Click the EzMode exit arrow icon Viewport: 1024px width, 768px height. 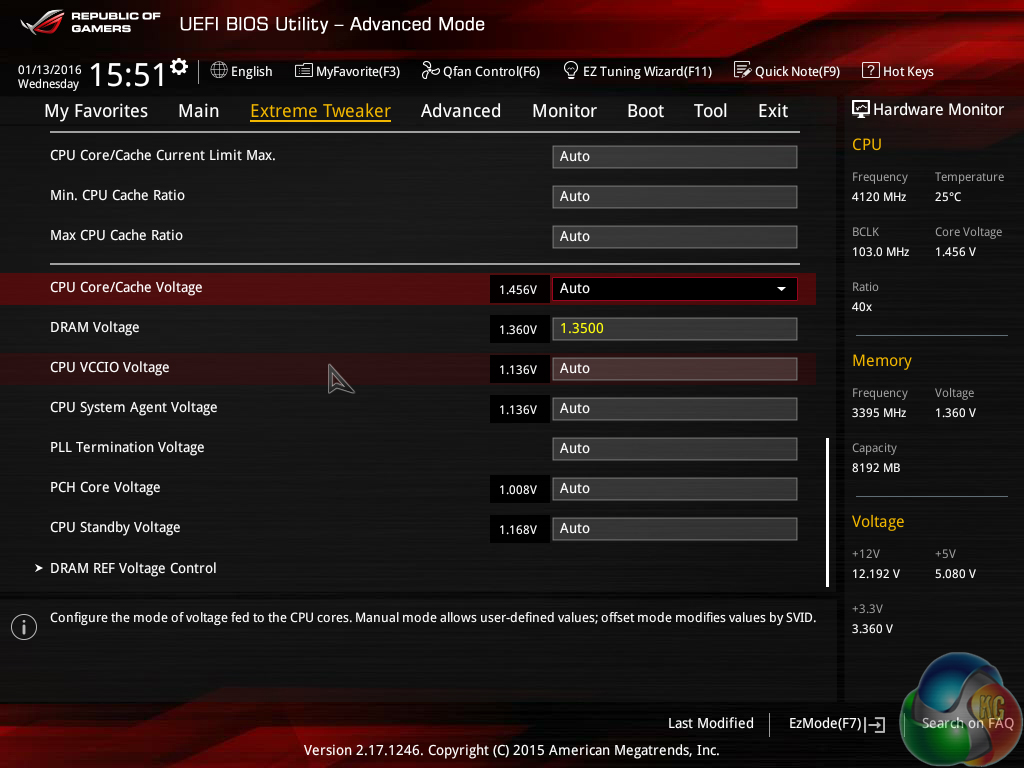point(876,724)
